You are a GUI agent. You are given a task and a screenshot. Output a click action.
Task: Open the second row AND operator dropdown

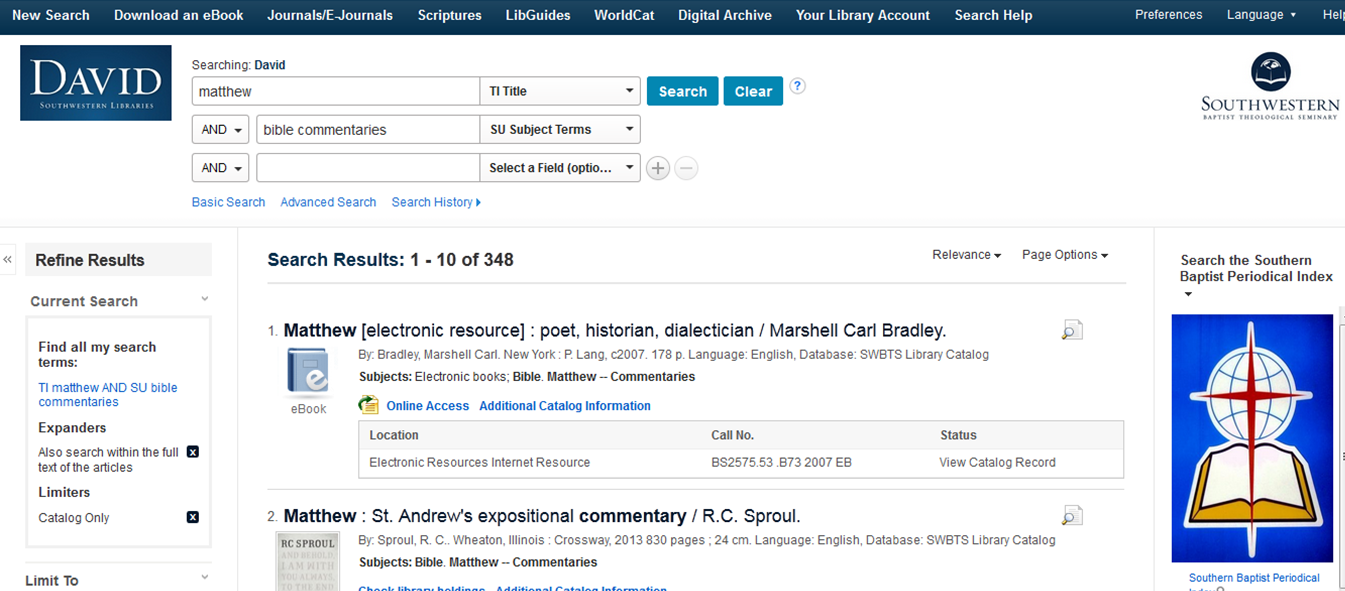[x=221, y=130]
